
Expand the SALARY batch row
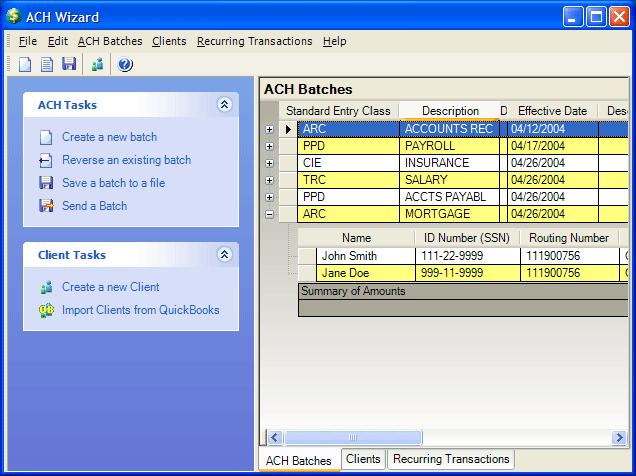269,180
